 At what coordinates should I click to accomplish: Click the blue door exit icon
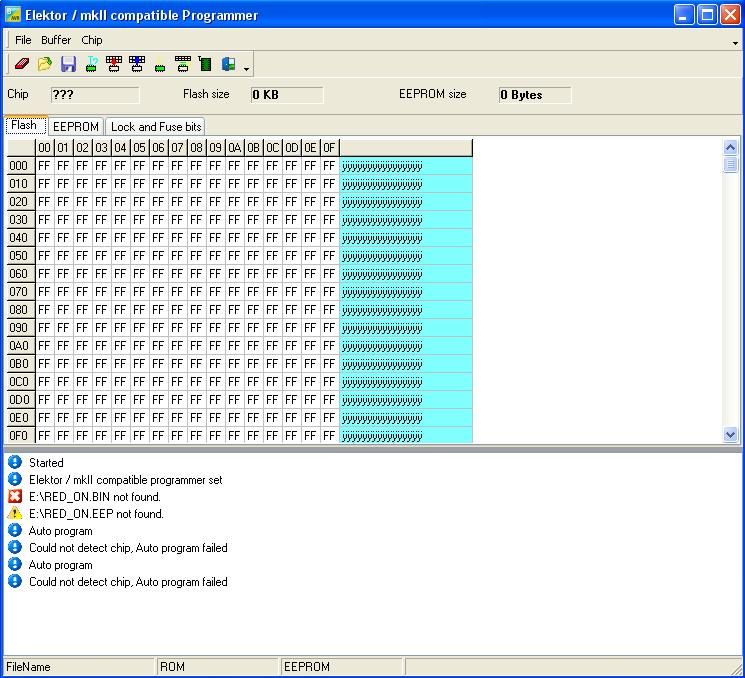[228, 65]
